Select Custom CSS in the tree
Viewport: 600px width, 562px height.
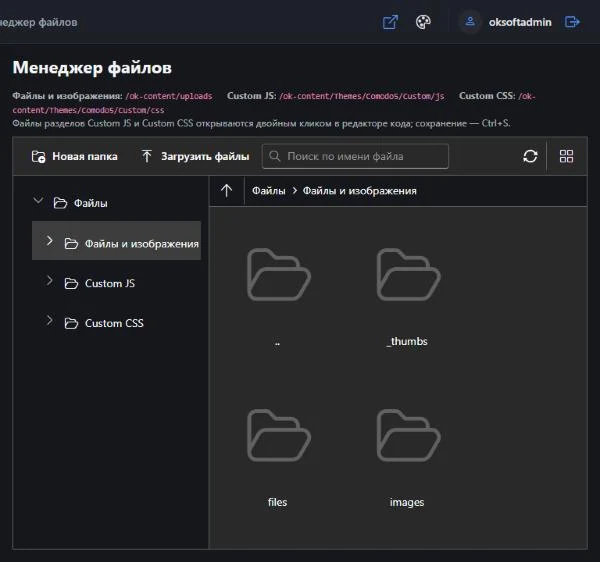click(x=114, y=323)
